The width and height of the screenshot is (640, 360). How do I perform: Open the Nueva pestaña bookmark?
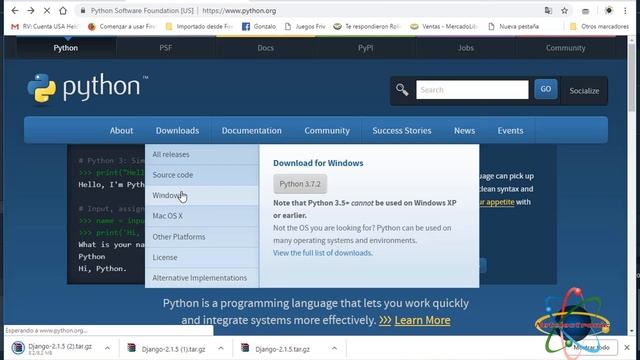pyautogui.click(x=513, y=27)
